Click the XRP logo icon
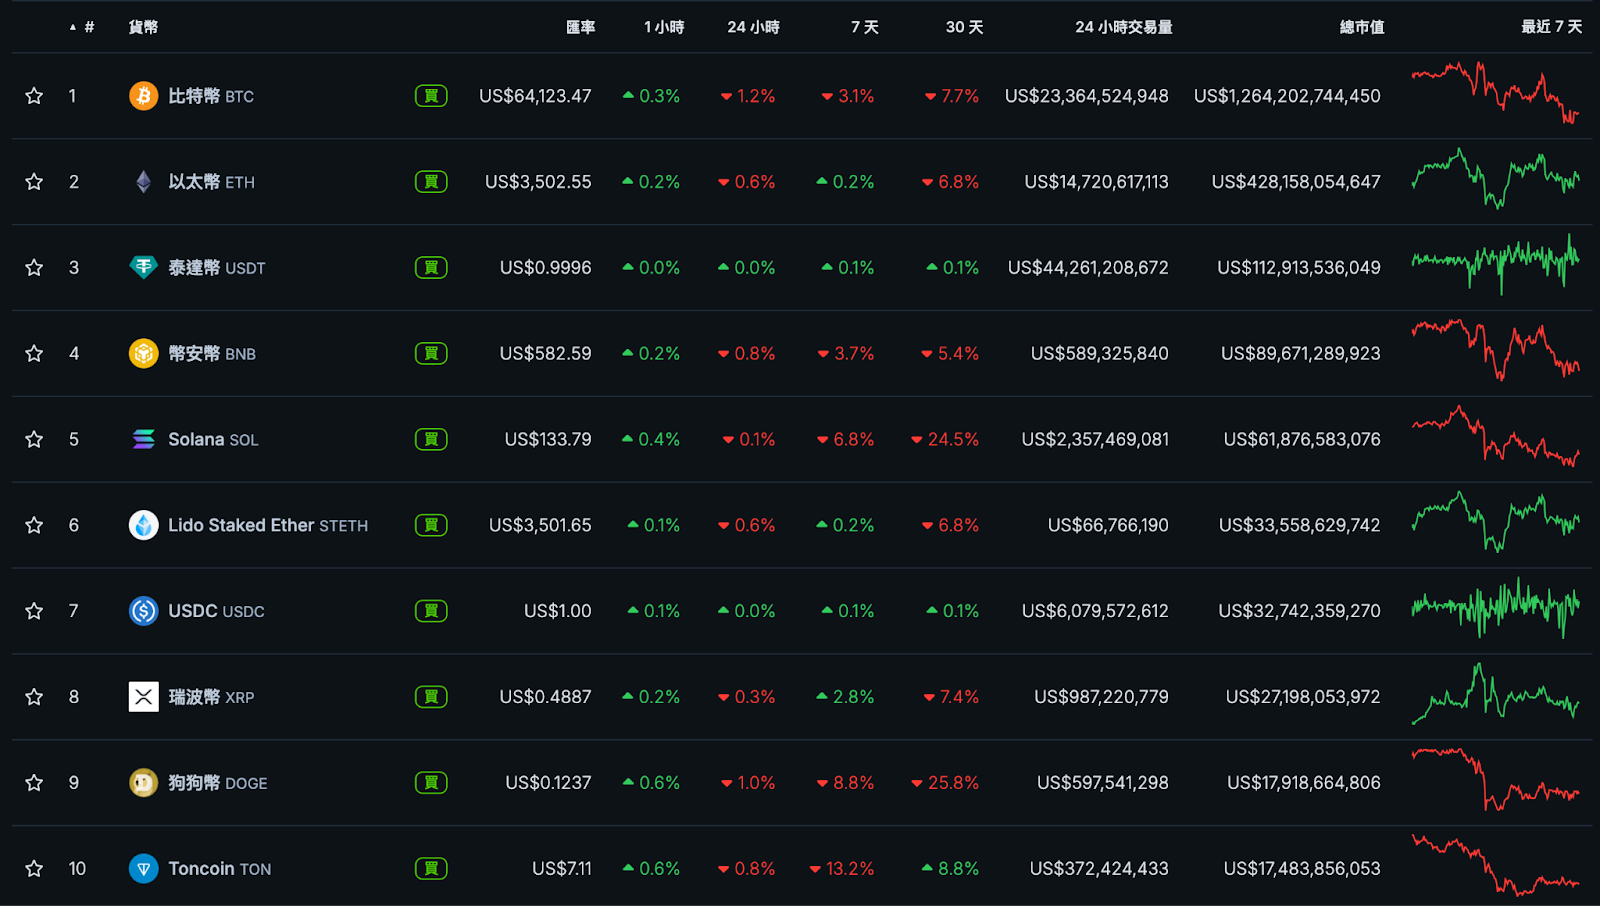Viewport: 1600px width, 906px height. [144, 697]
